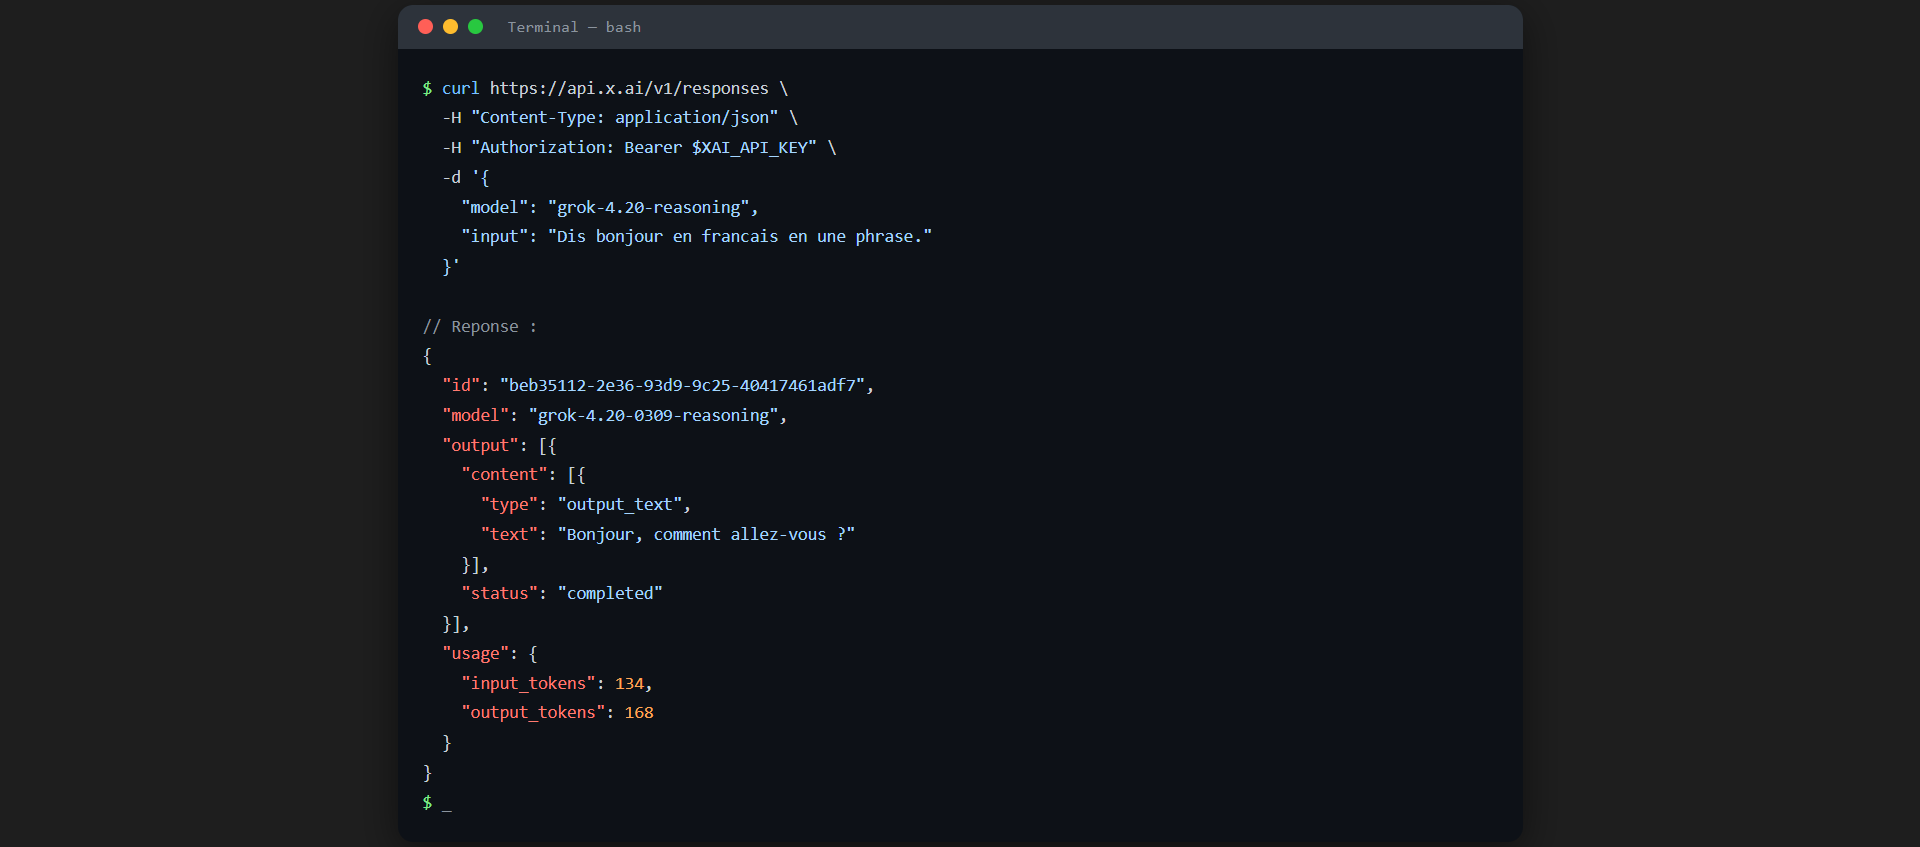Click the "Content-Type: application/json" header text

click(625, 118)
